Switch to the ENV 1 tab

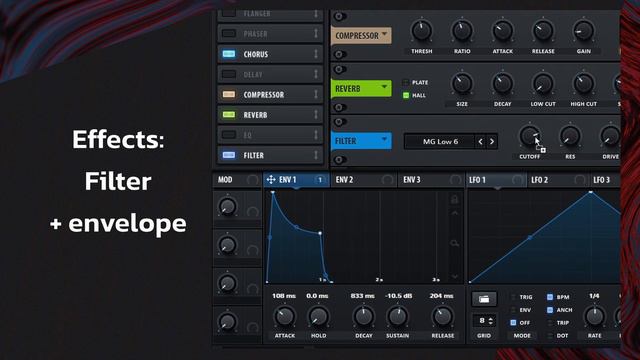pos(296,180)
